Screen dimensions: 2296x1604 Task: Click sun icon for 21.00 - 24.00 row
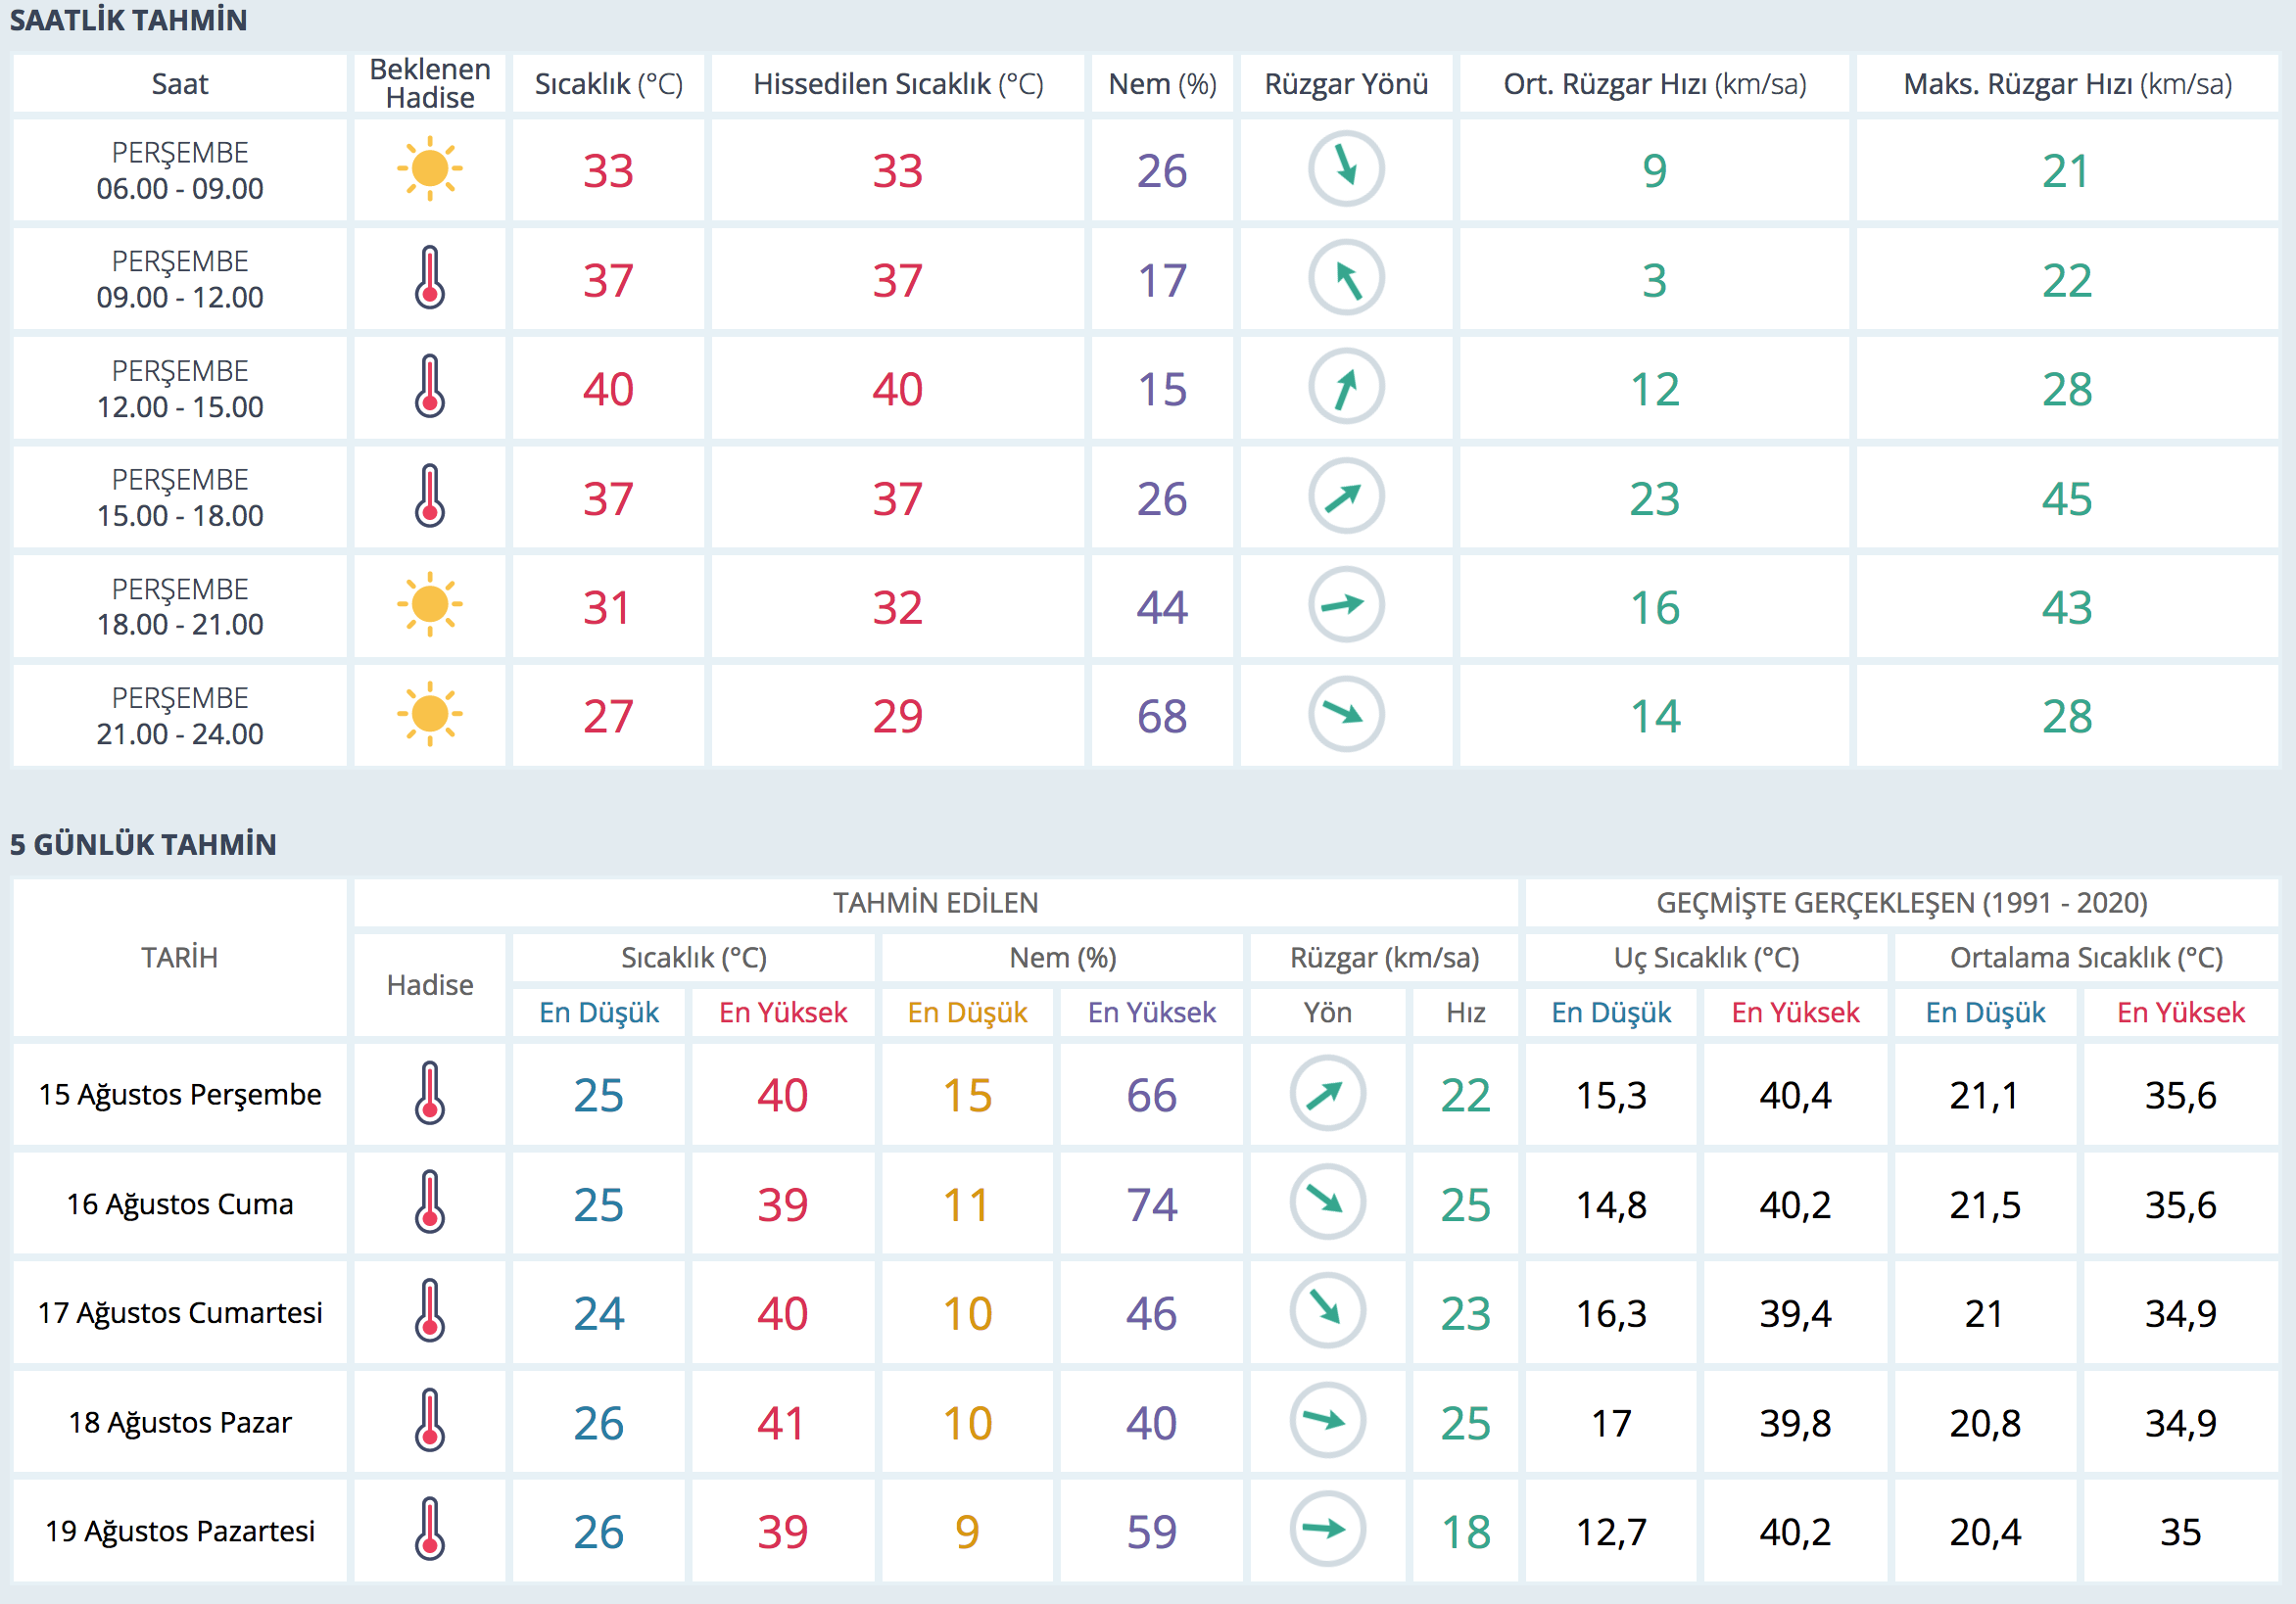pos(429,714)
